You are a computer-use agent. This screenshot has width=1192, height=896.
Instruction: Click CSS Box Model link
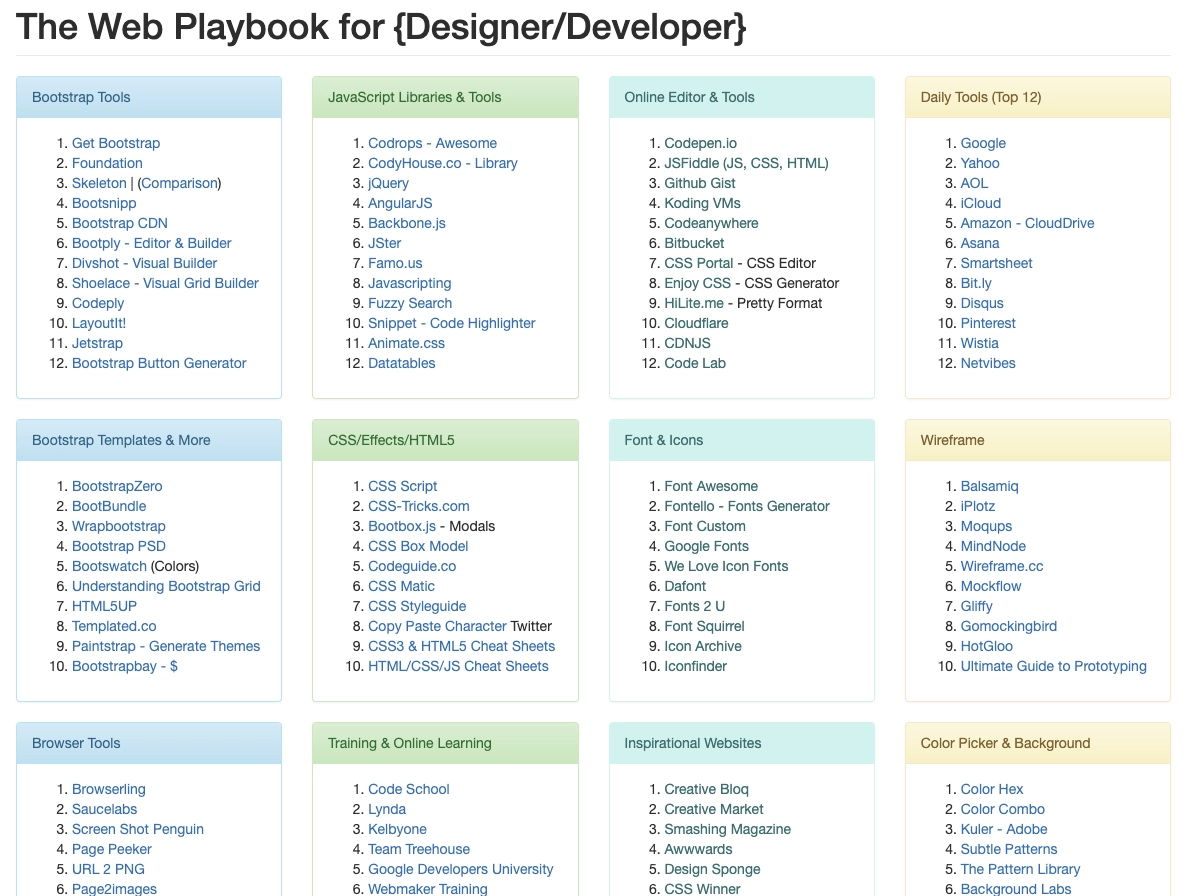coord(417,546)
